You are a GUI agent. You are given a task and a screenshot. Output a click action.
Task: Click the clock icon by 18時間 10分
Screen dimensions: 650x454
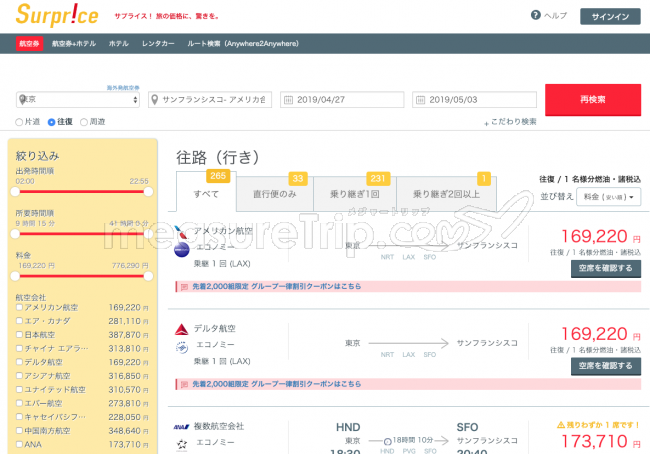coord(387,442)
